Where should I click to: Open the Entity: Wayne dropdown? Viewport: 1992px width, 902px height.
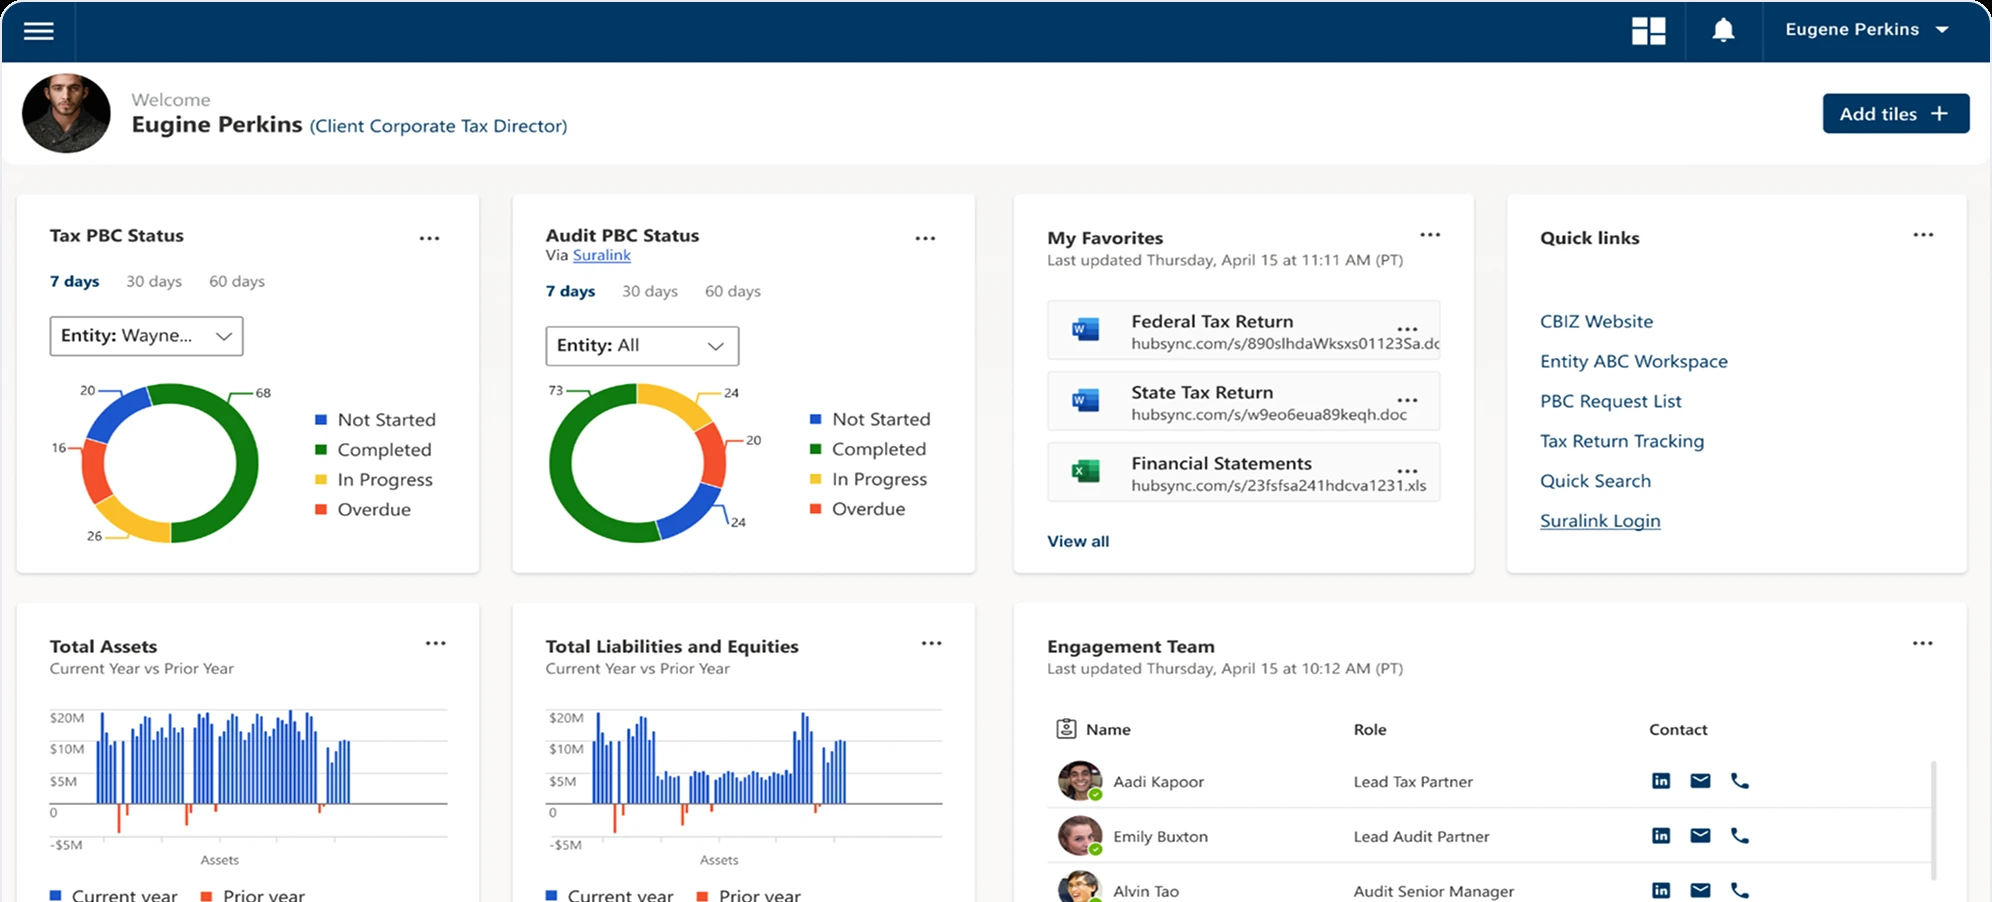[146, 336]
